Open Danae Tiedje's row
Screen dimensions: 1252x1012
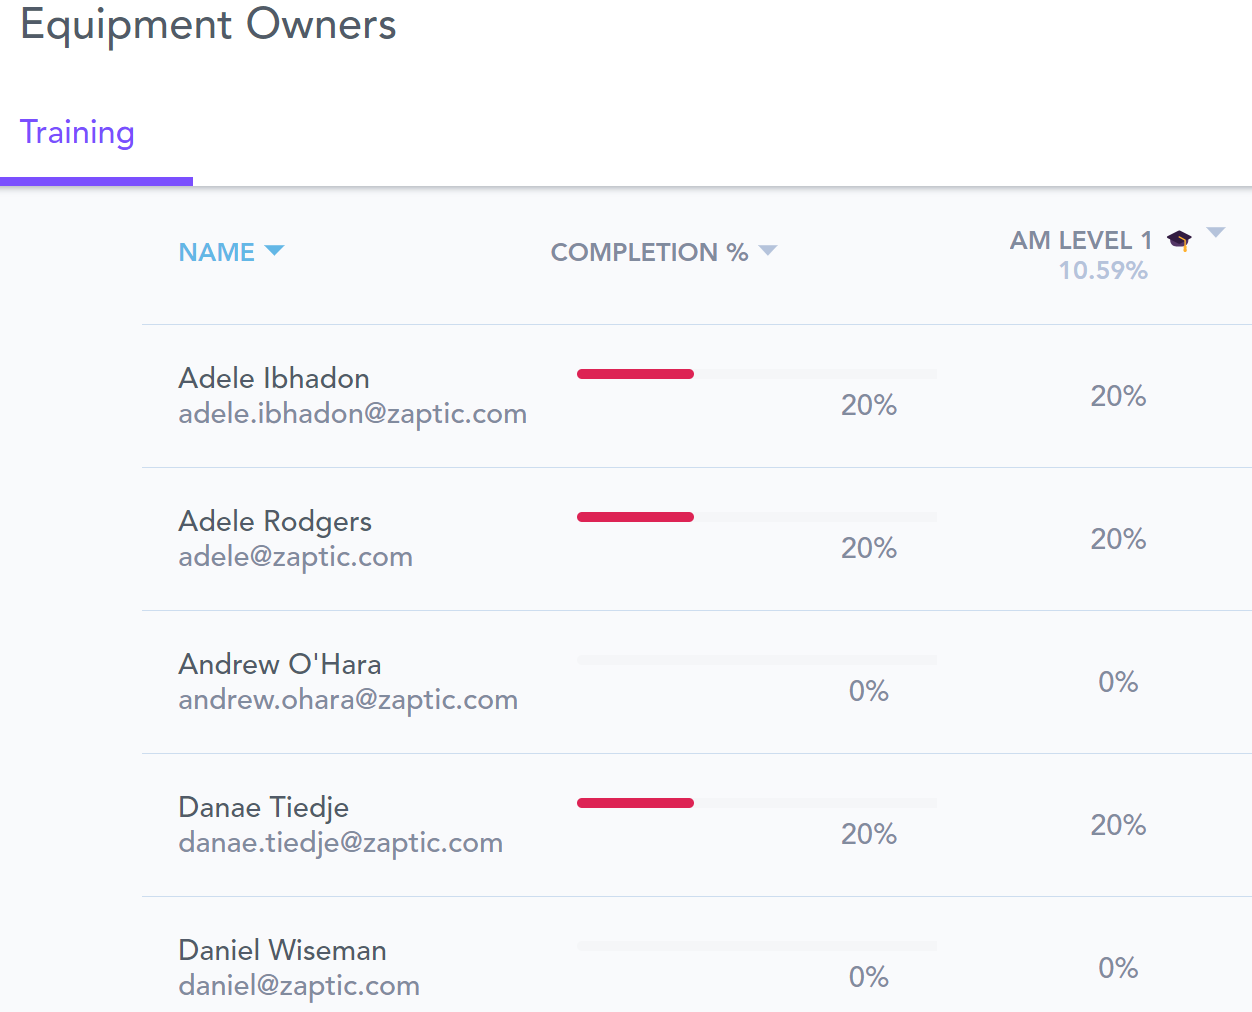[x=264, y=807]
